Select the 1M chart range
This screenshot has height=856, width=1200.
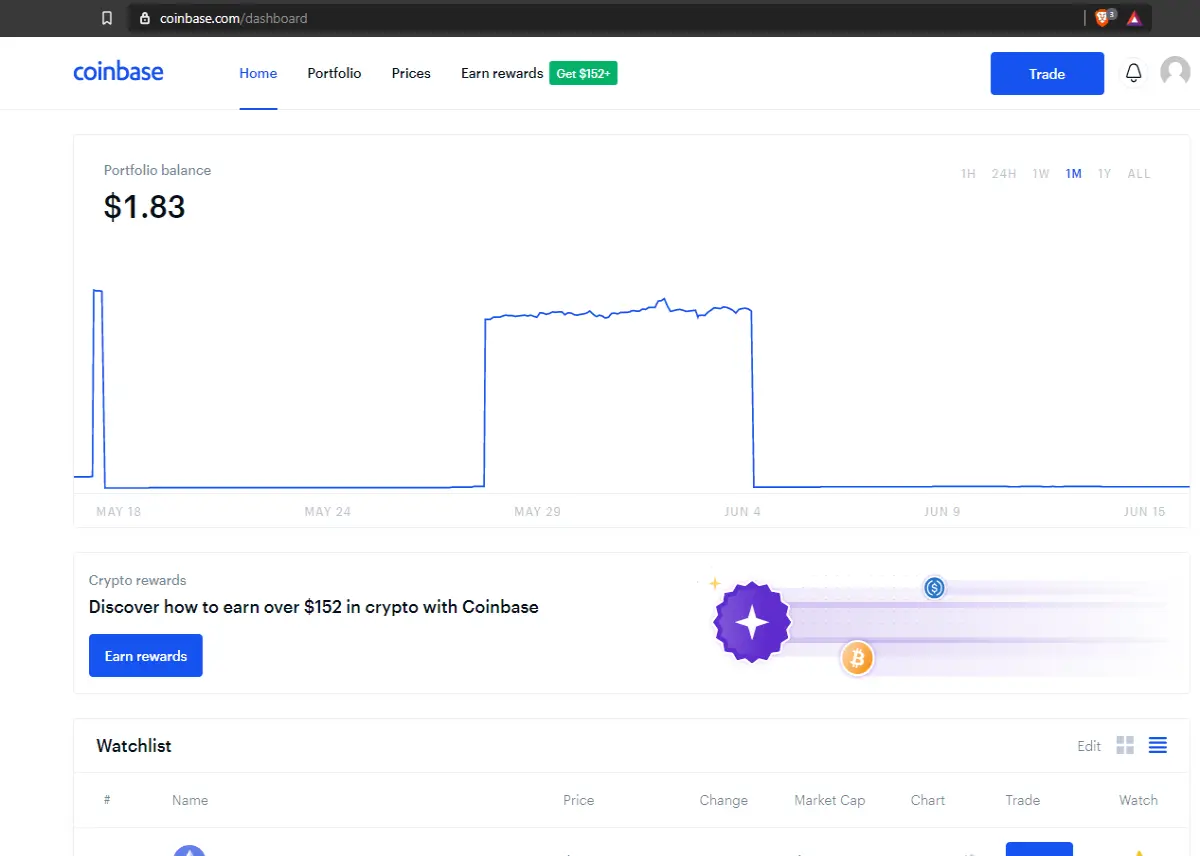pos(1074,174)
